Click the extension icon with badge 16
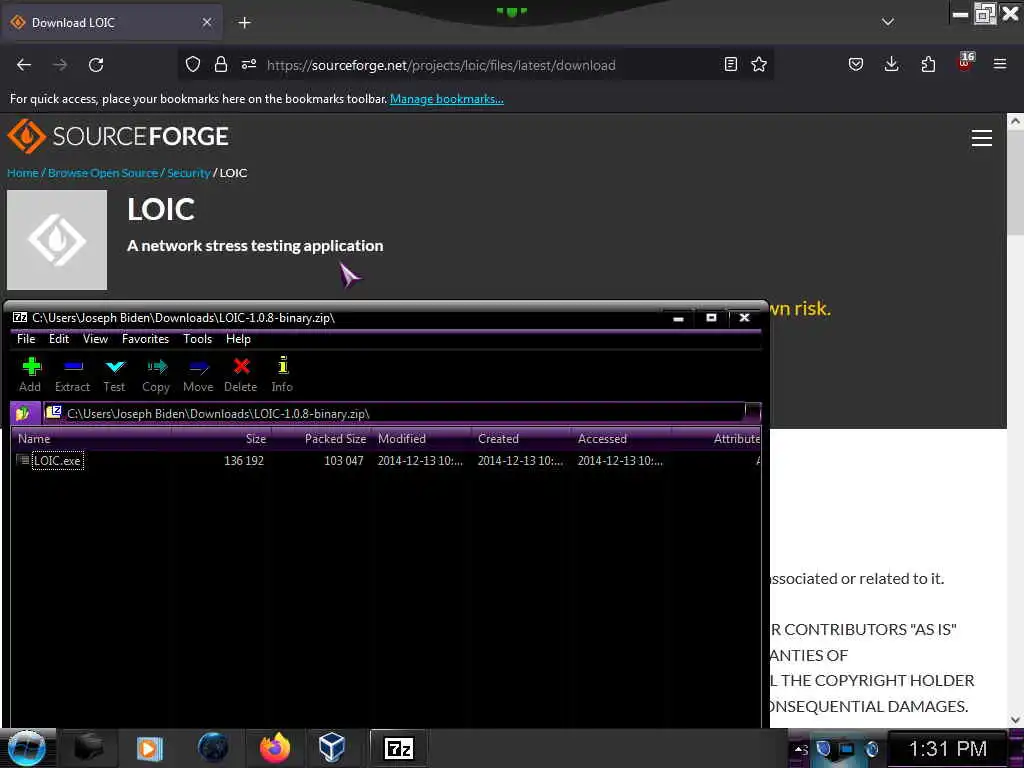 point(965,63)
